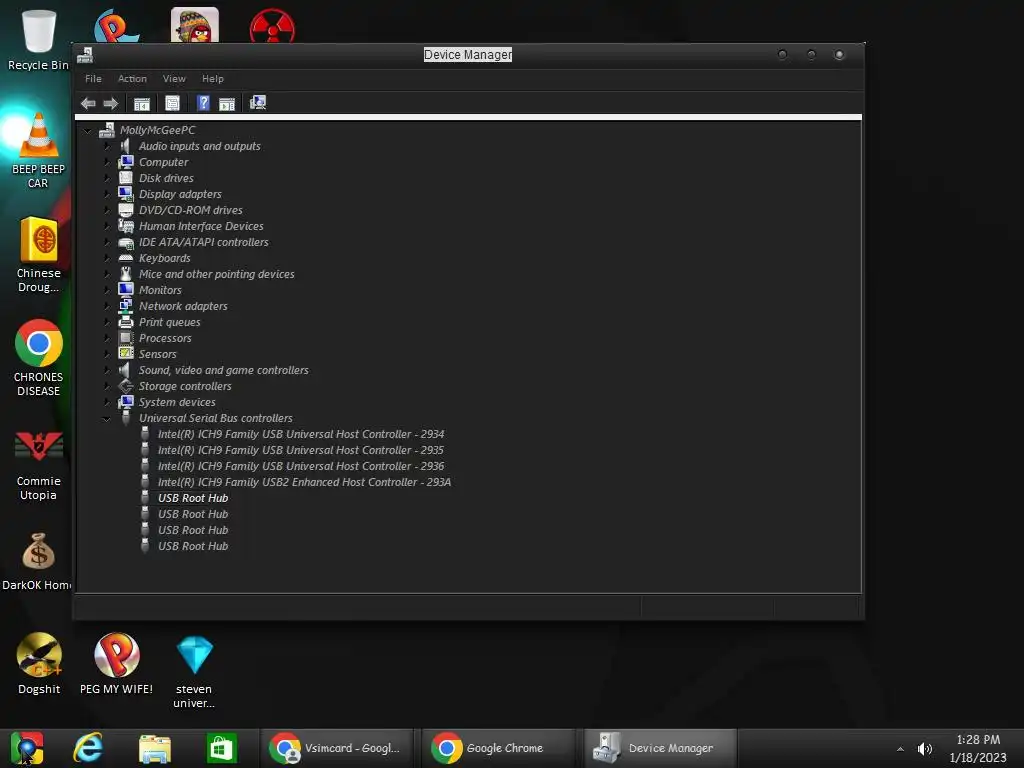Expand the Network adapters node
Viewport: 1024px width, 768px height.
click(x=107, y=306)
